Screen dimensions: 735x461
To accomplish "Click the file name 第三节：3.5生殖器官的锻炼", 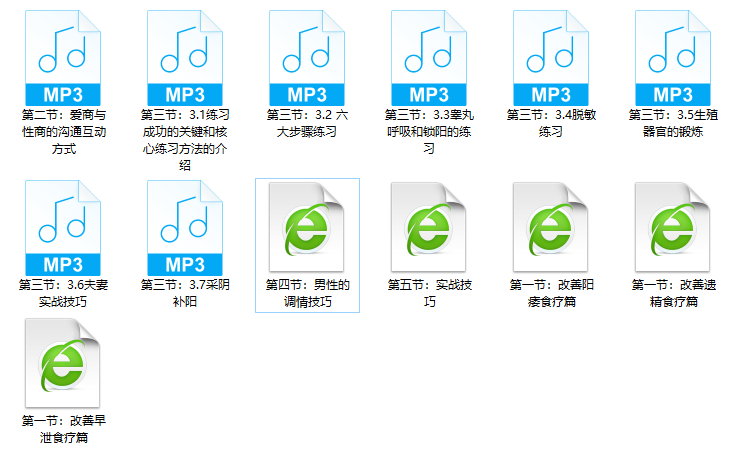I will (673, 123).
